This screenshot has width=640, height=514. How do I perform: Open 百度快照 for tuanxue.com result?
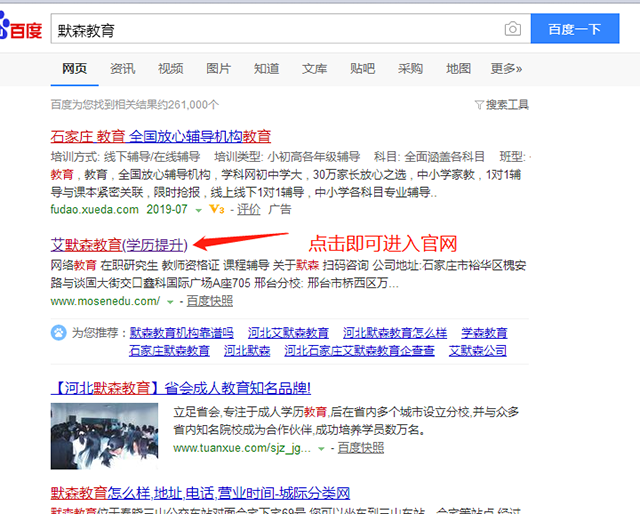(361, 448)
